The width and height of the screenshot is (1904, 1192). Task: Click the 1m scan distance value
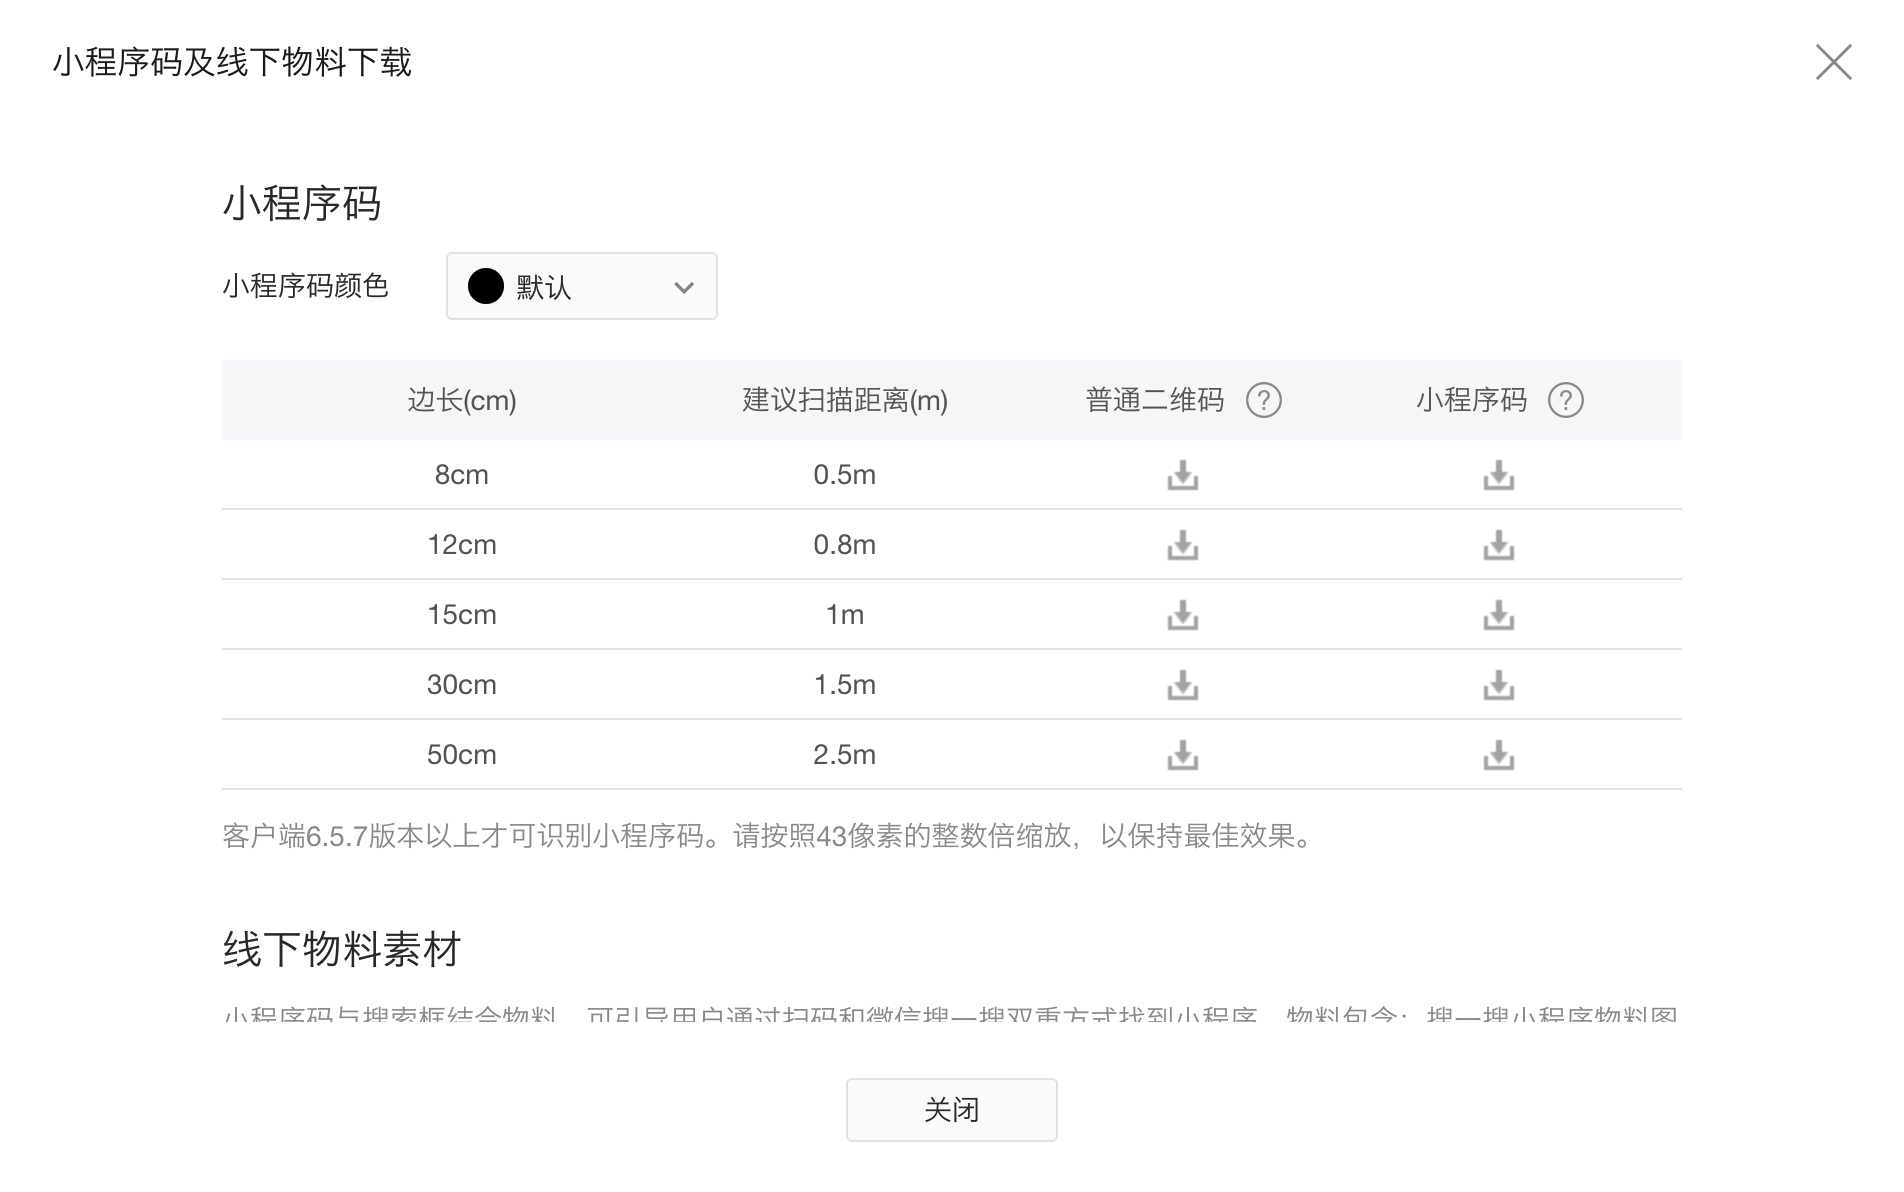pos(845,615)
